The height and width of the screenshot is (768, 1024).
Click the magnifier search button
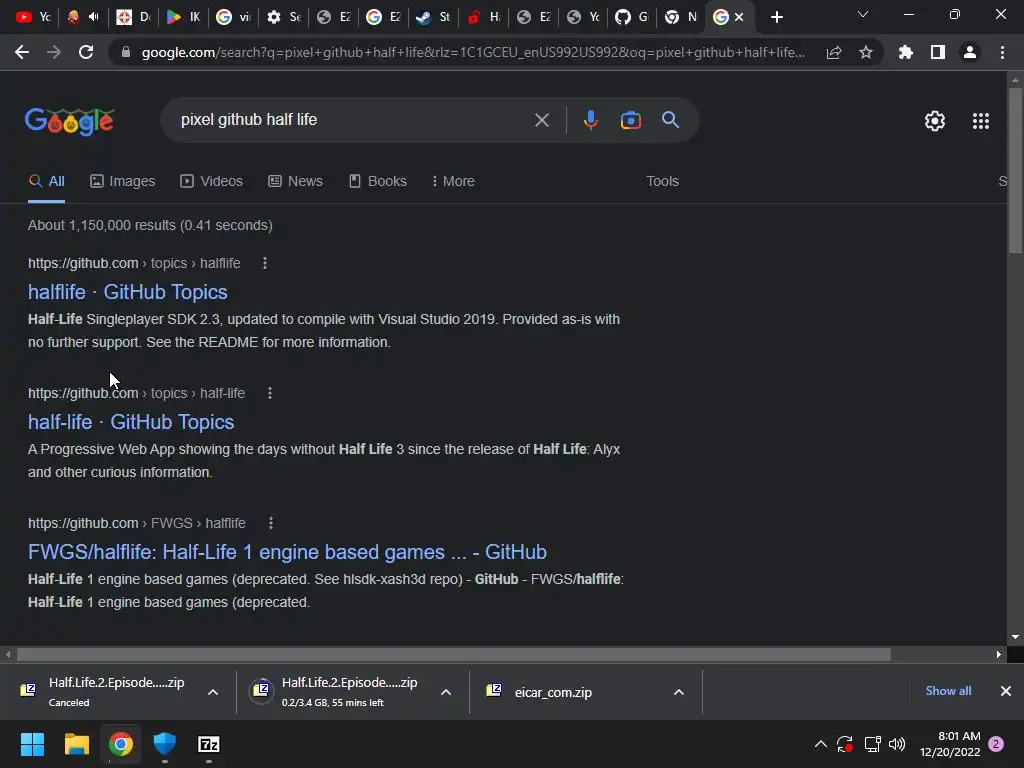(x=670, y=120)
